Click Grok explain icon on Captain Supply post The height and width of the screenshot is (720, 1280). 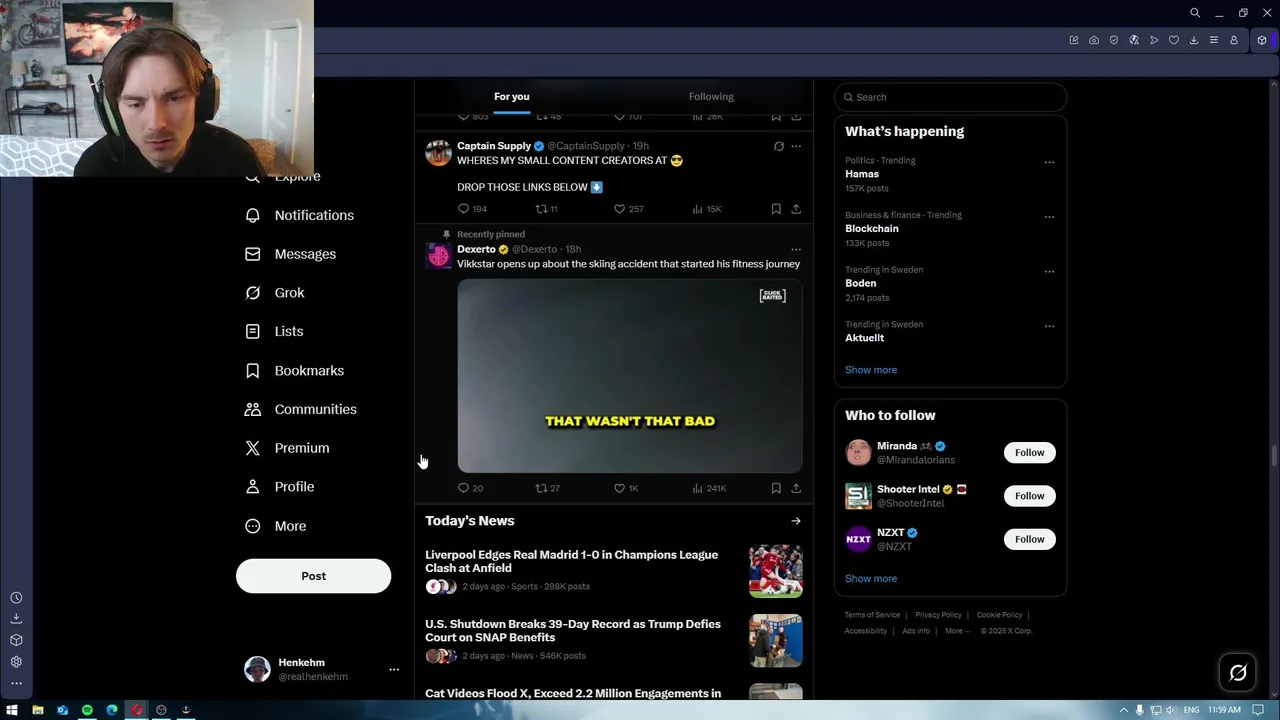tap(779, 146)
